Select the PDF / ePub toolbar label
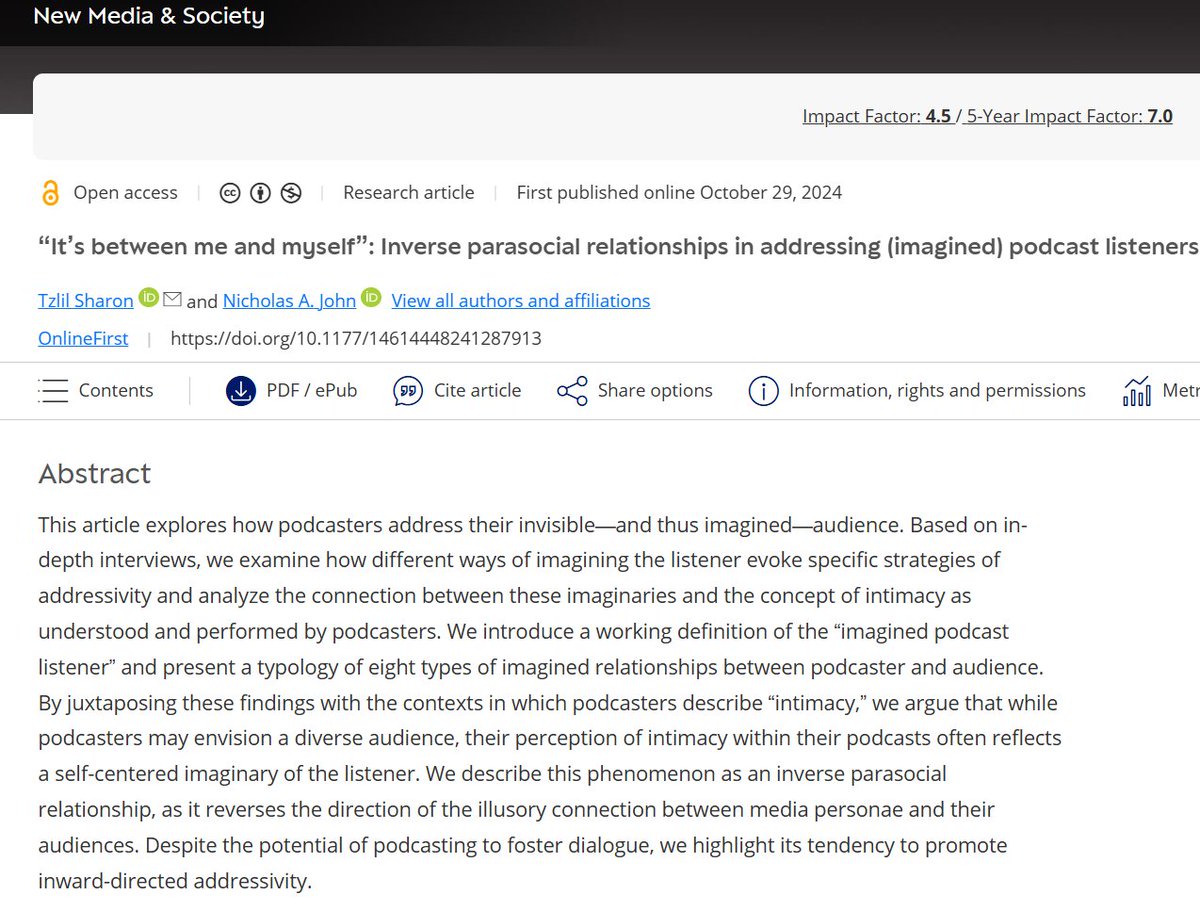Image resolution: width=1200 pixels, height=911 pixels. point(312,390)
